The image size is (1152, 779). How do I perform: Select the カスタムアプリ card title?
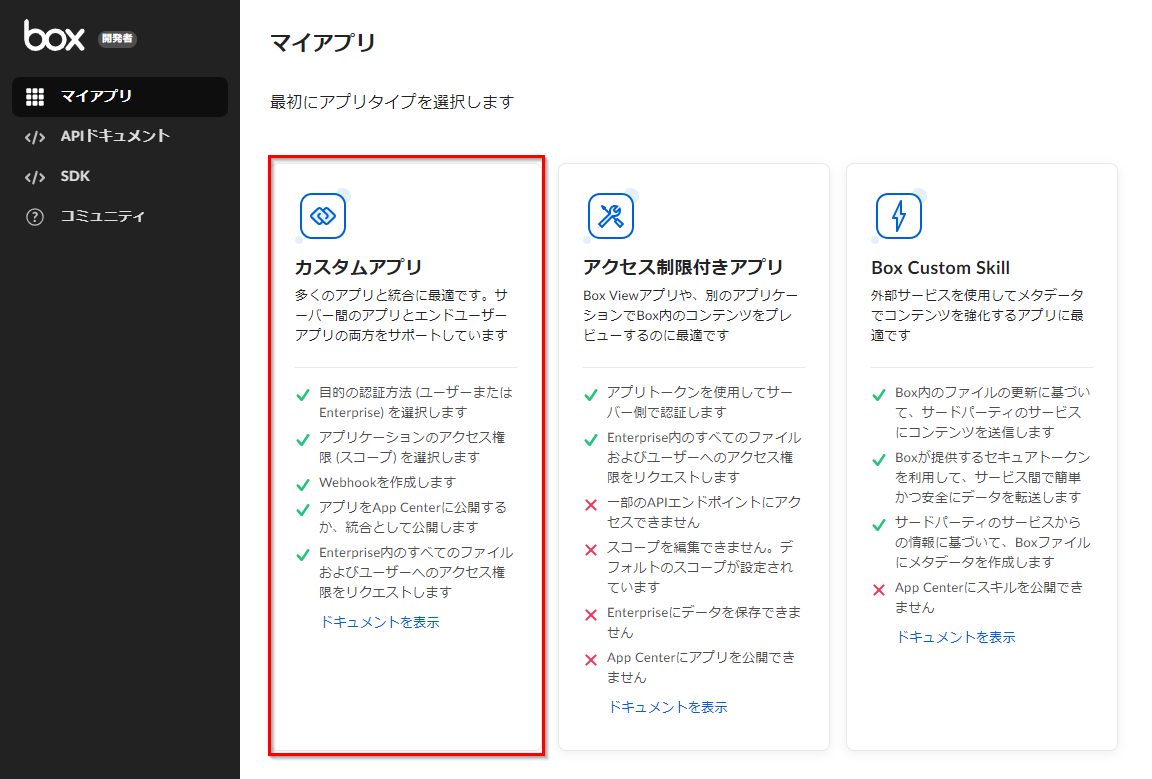pyautogui.click(x=359, y=268)
